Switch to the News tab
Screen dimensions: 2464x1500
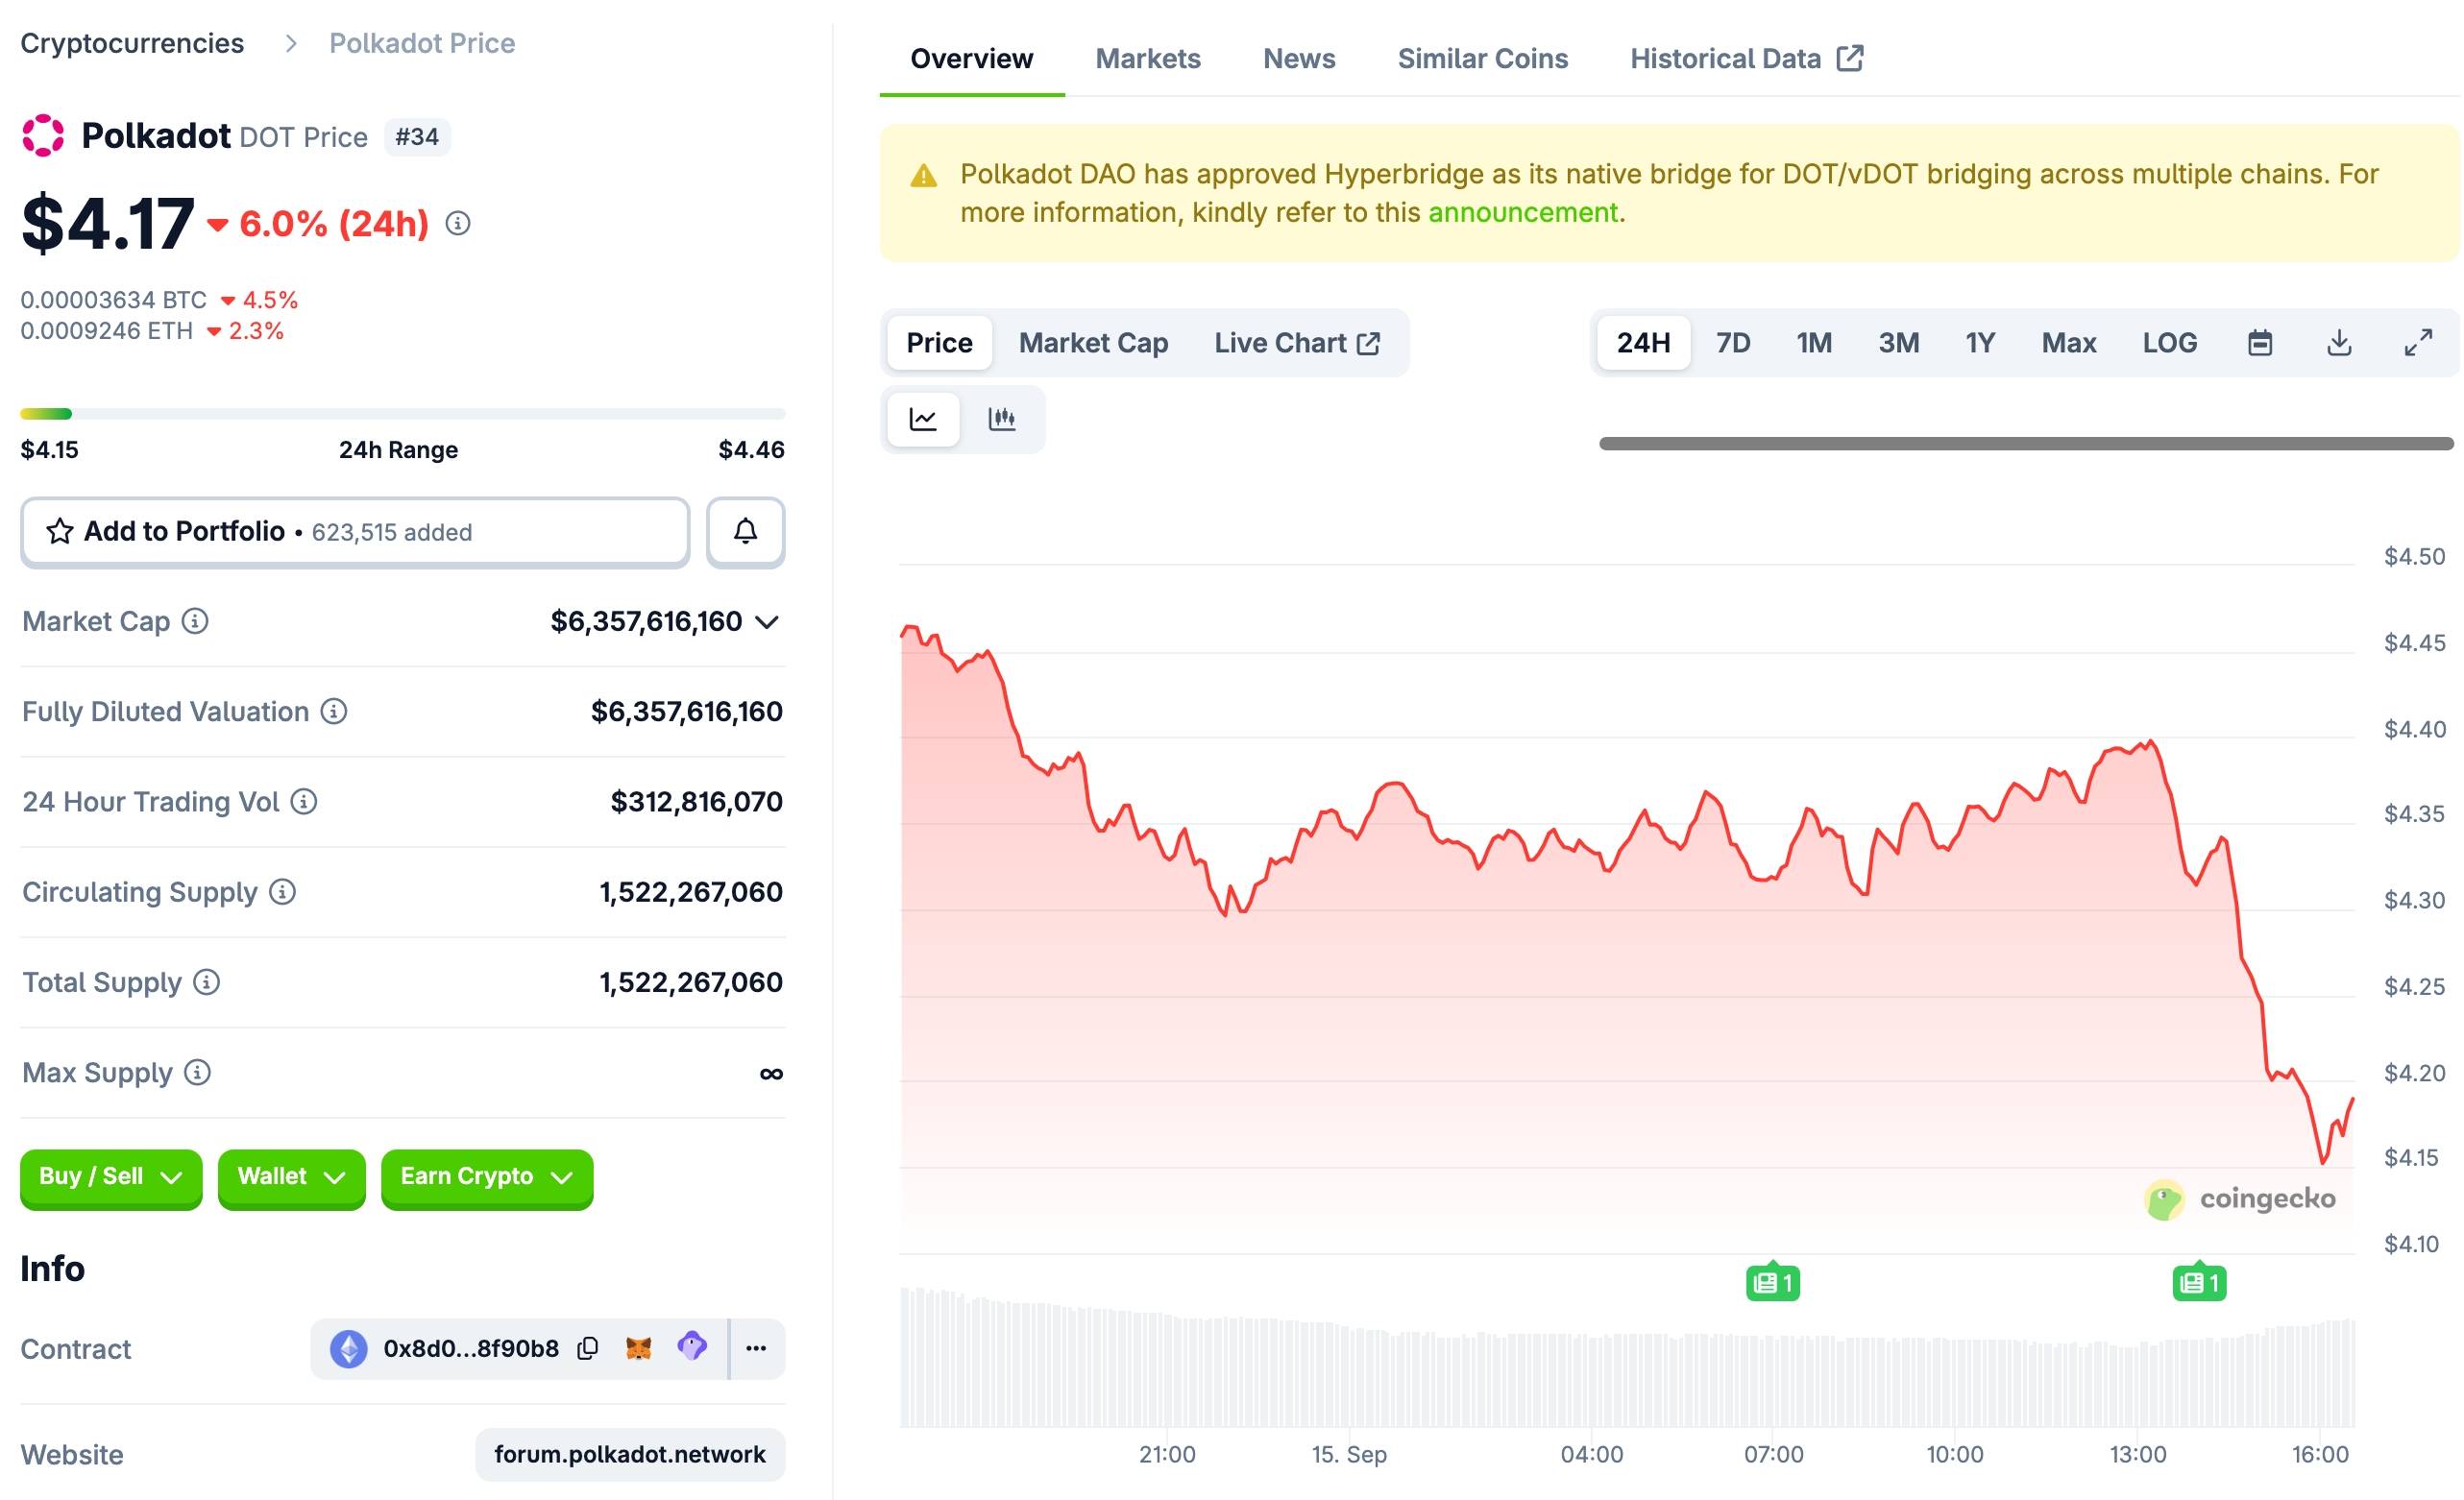[1299, 58]
